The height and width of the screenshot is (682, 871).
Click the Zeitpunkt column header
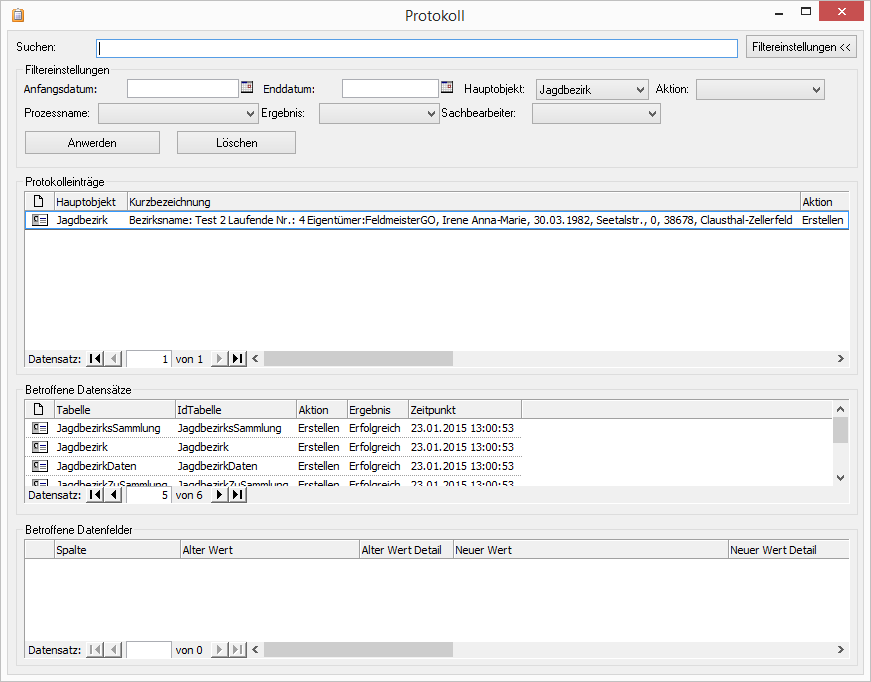pyautogui.click(x=464, y=410)
